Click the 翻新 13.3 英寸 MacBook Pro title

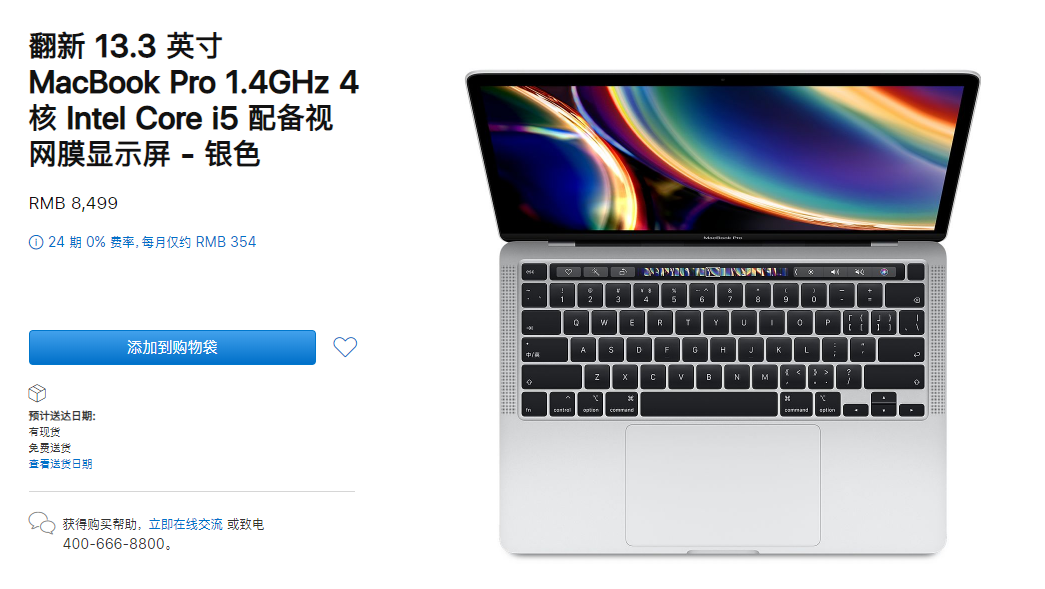[194, 100]
